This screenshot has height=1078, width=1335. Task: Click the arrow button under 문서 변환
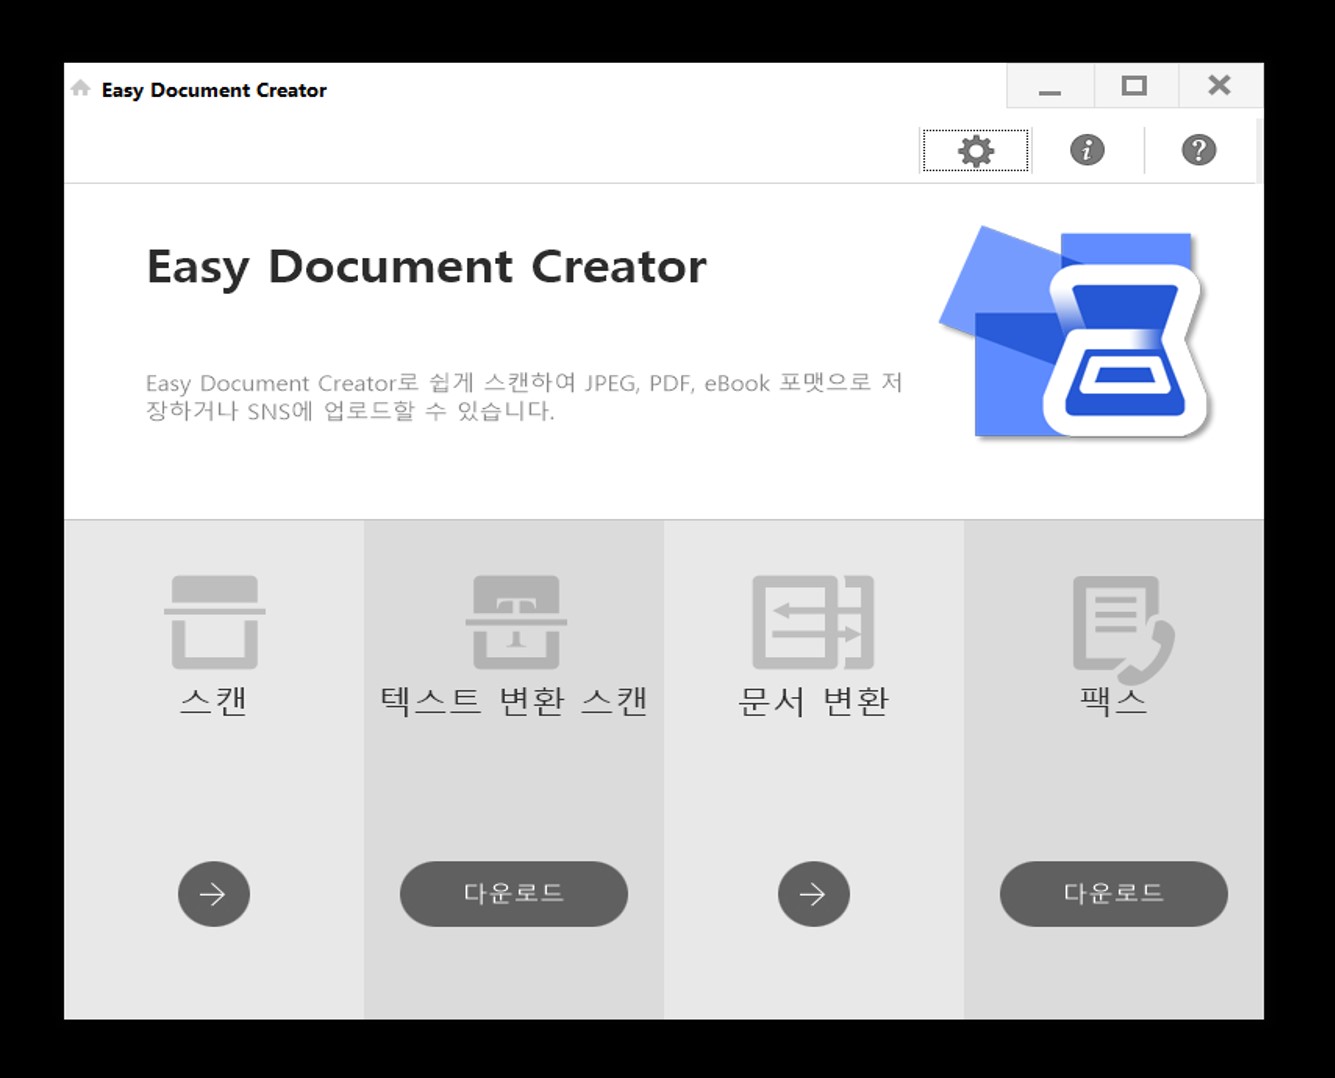coord(813,894)
